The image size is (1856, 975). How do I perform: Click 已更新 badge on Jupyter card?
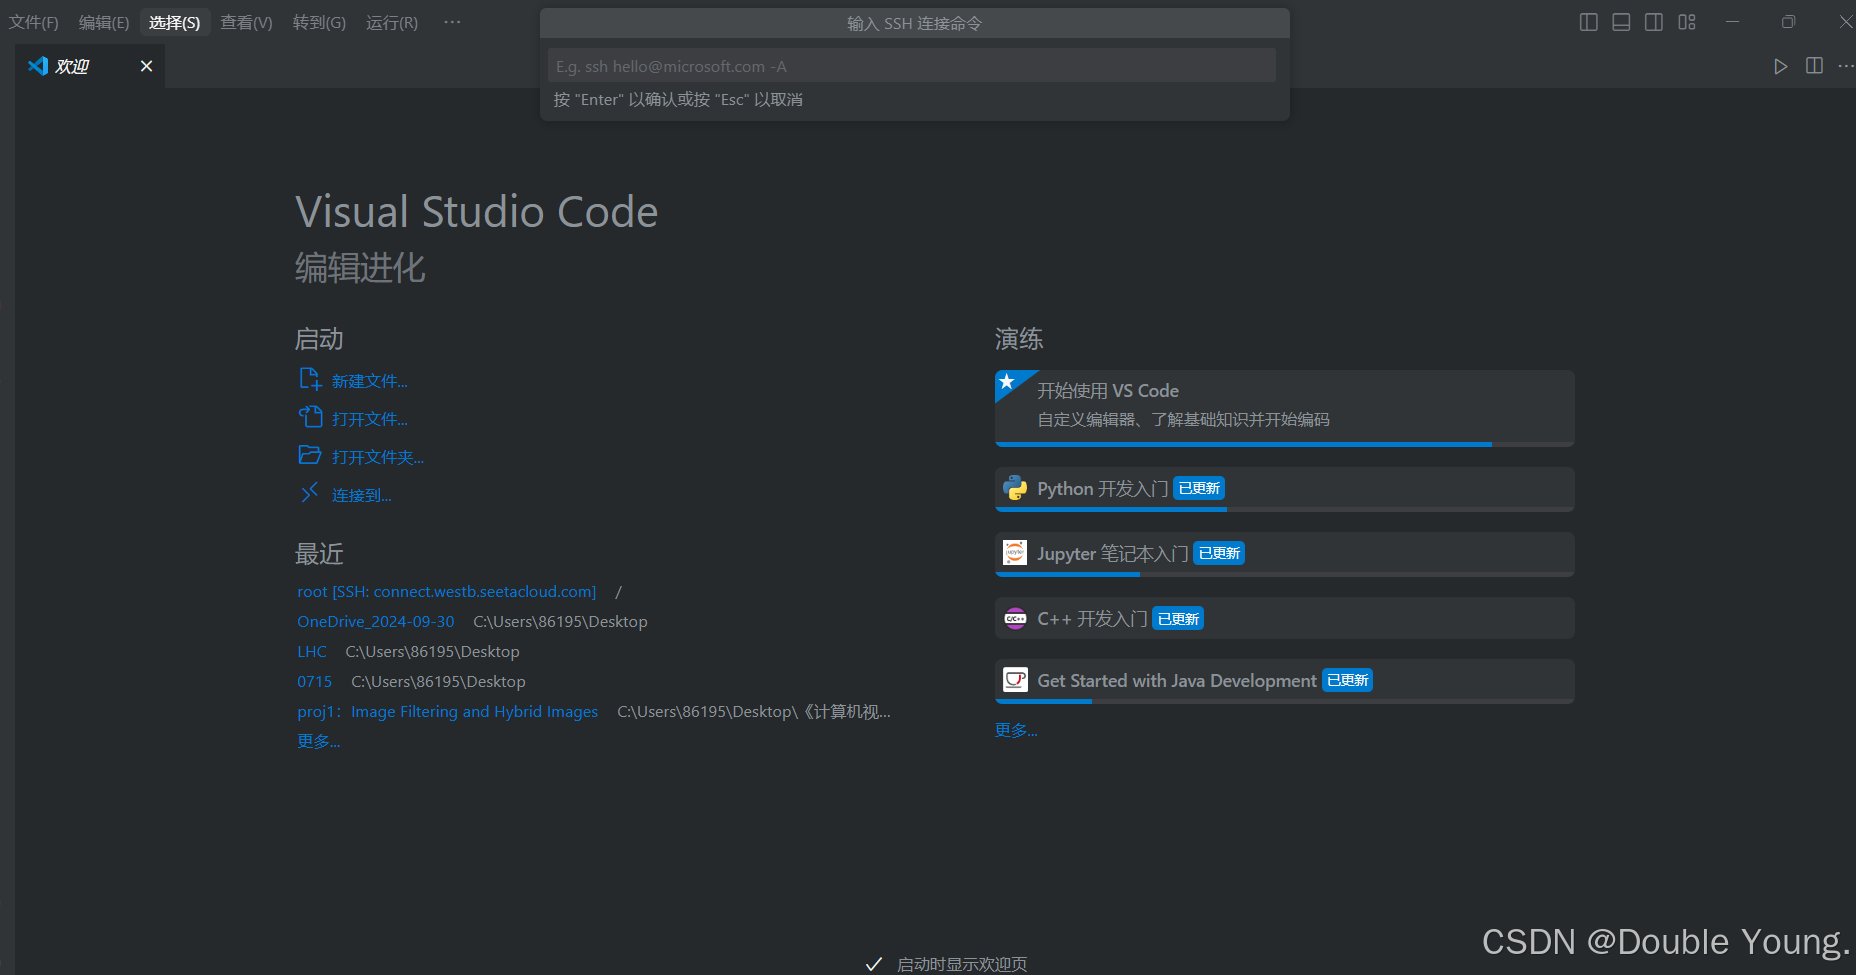1219,553
